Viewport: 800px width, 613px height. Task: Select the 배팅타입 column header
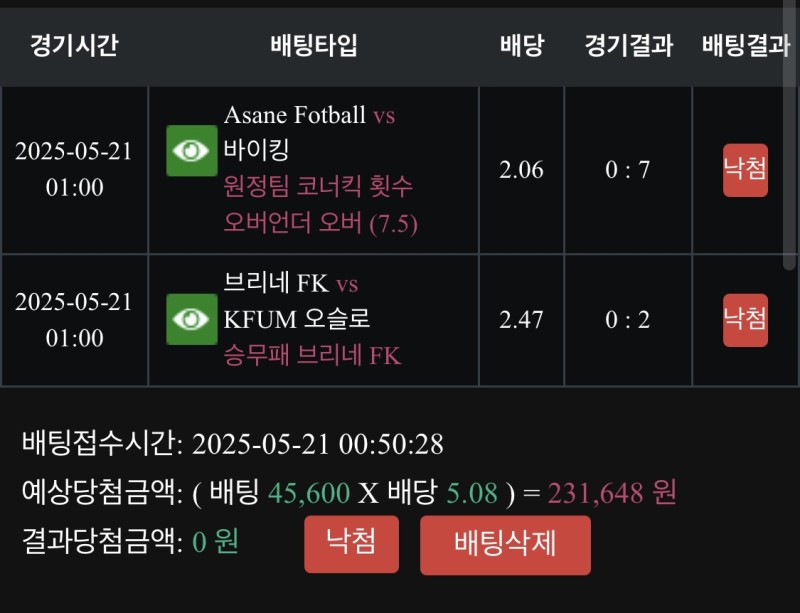pos(313,46)
